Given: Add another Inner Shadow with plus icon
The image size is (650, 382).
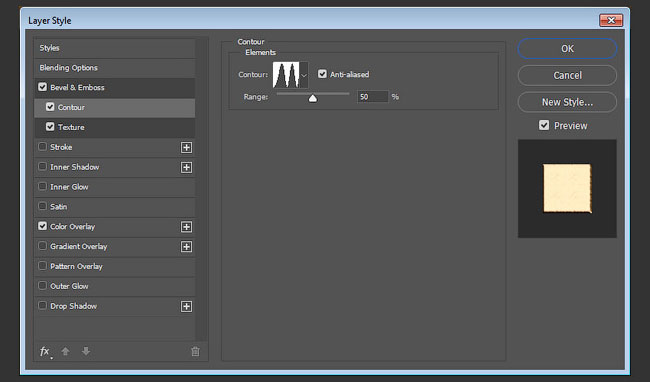Looking at the screenshot, I should pyautogui.click(x=187, y=167).
